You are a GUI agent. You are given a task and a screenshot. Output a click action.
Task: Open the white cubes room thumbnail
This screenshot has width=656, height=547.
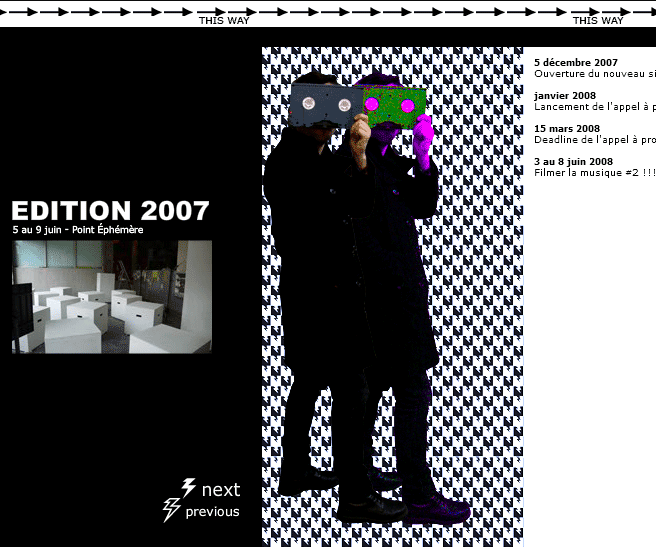tap(112, 296)
